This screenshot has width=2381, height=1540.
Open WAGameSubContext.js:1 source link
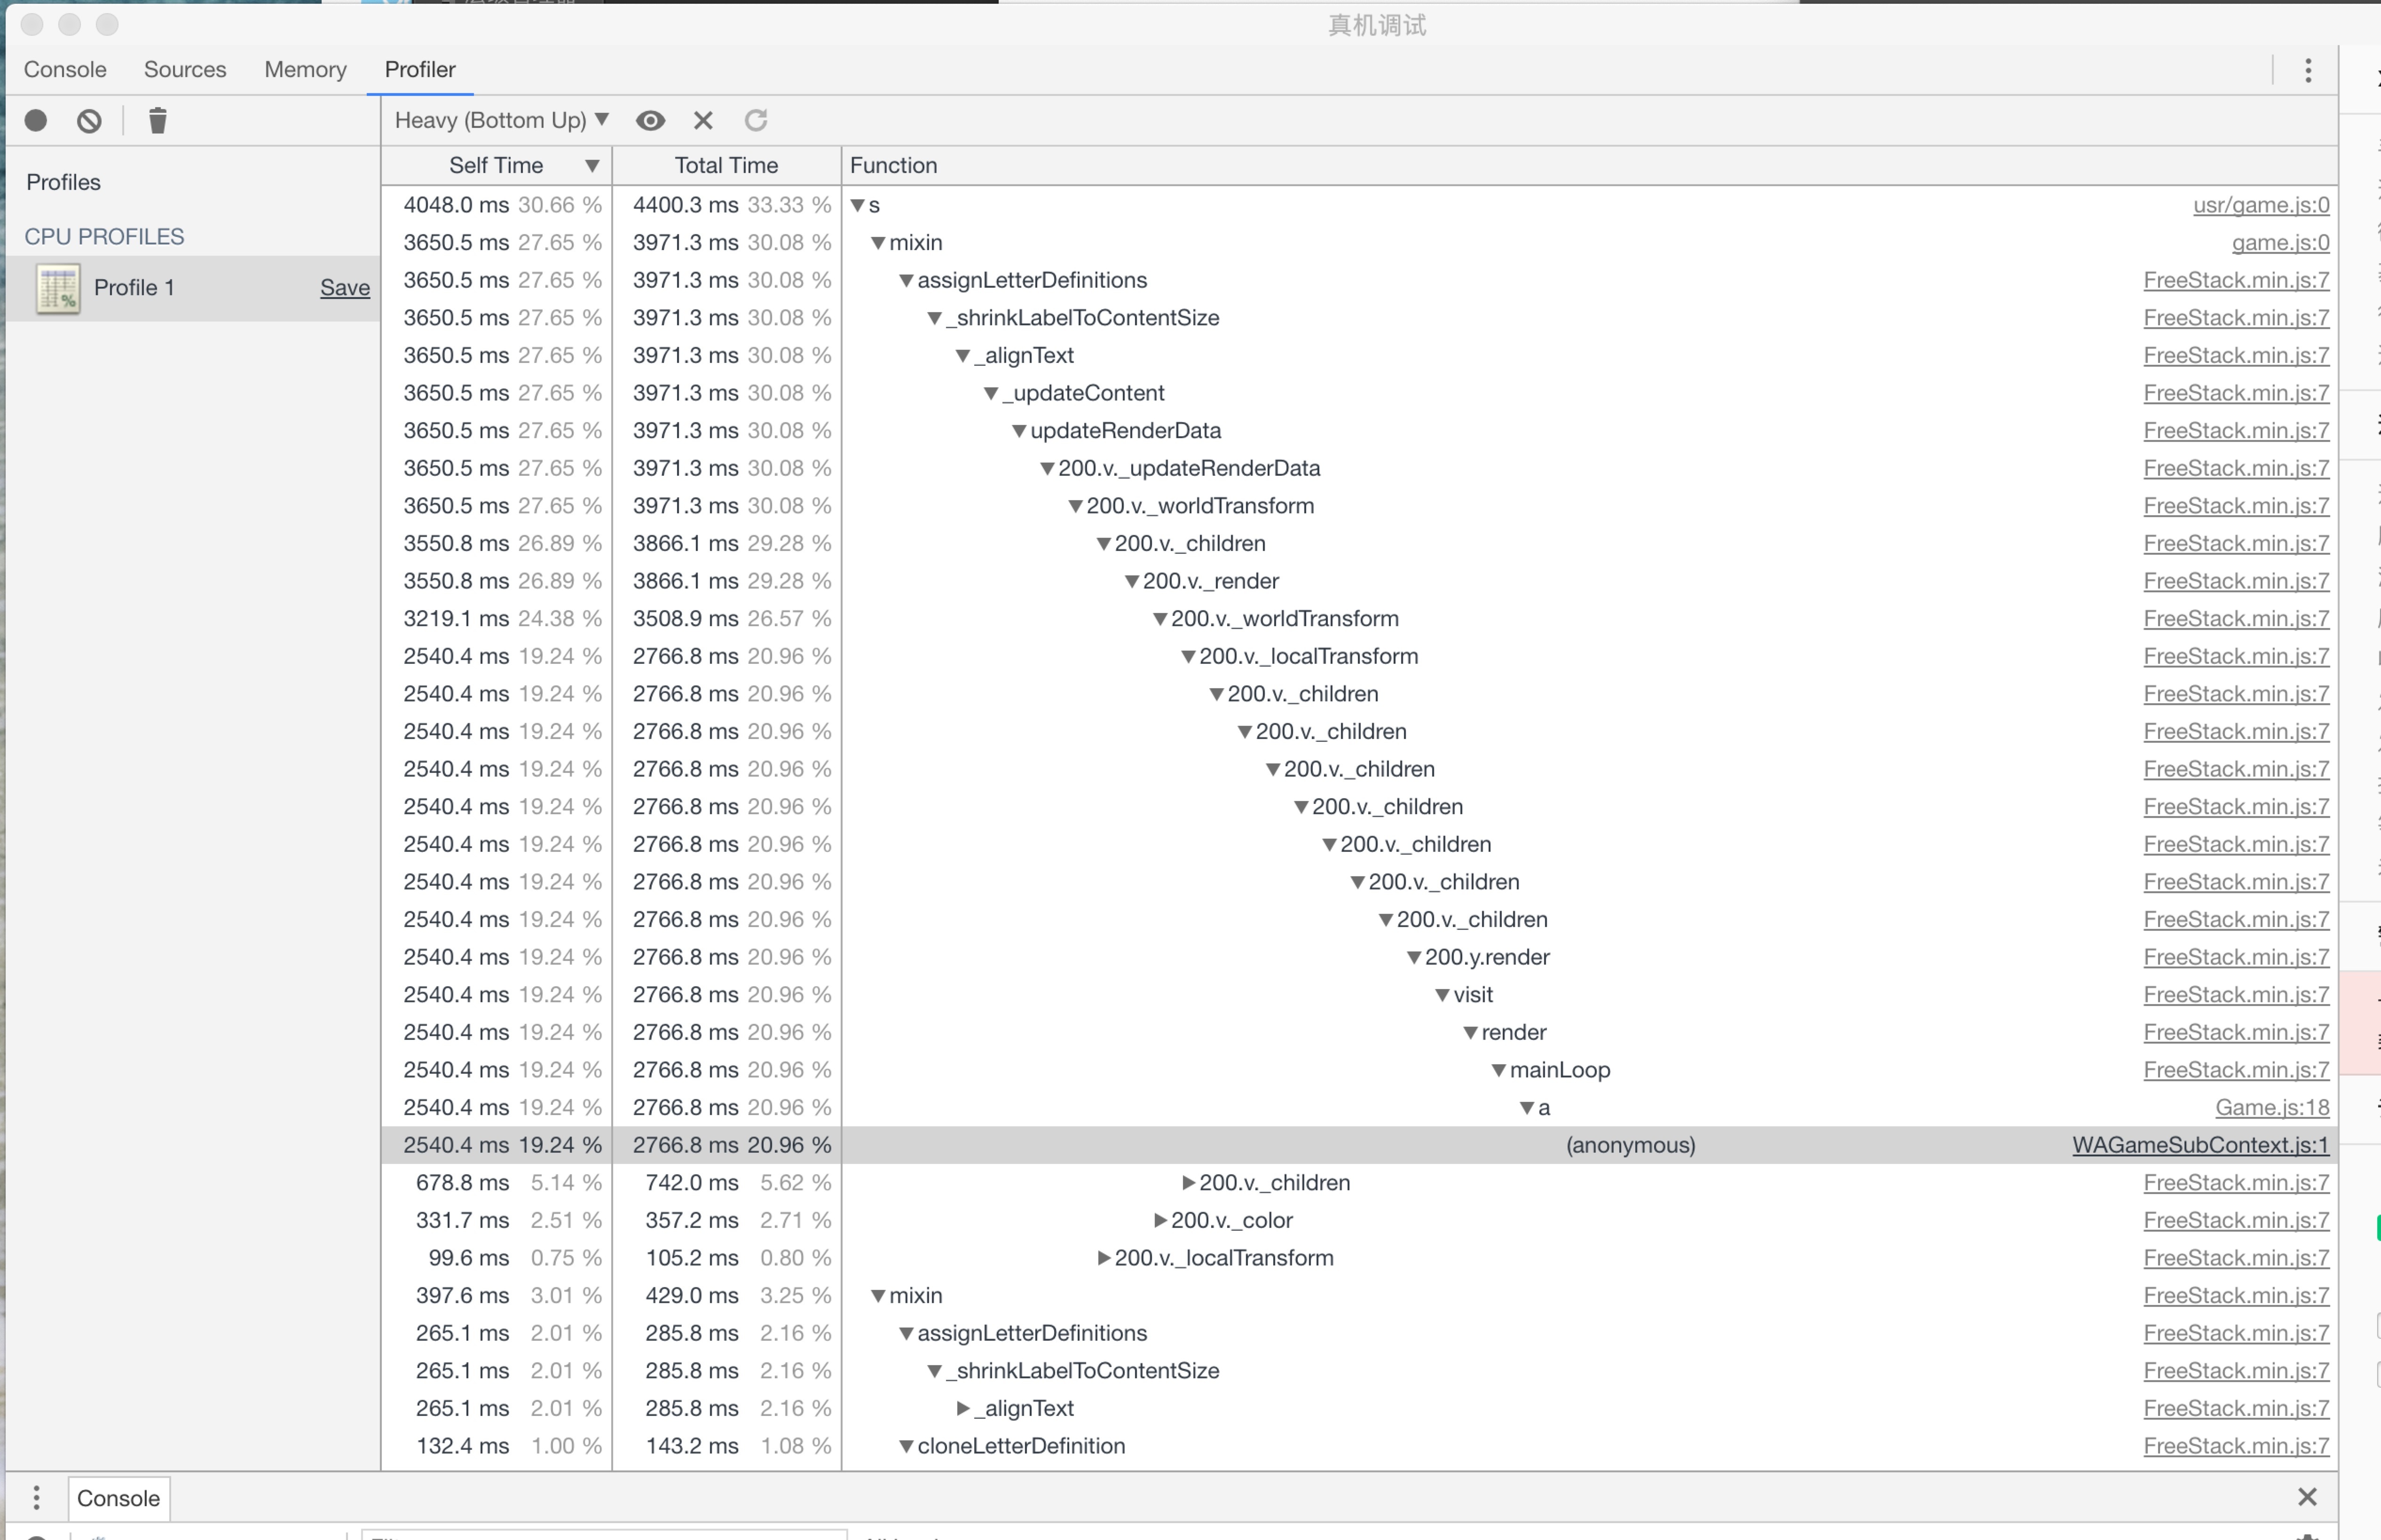click(2200, 1145)
